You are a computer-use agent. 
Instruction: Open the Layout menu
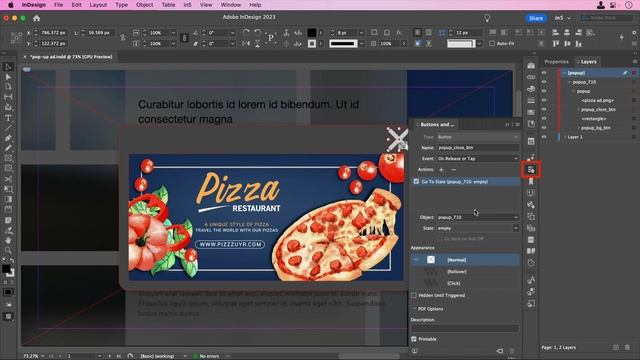(x=98, y=5)
